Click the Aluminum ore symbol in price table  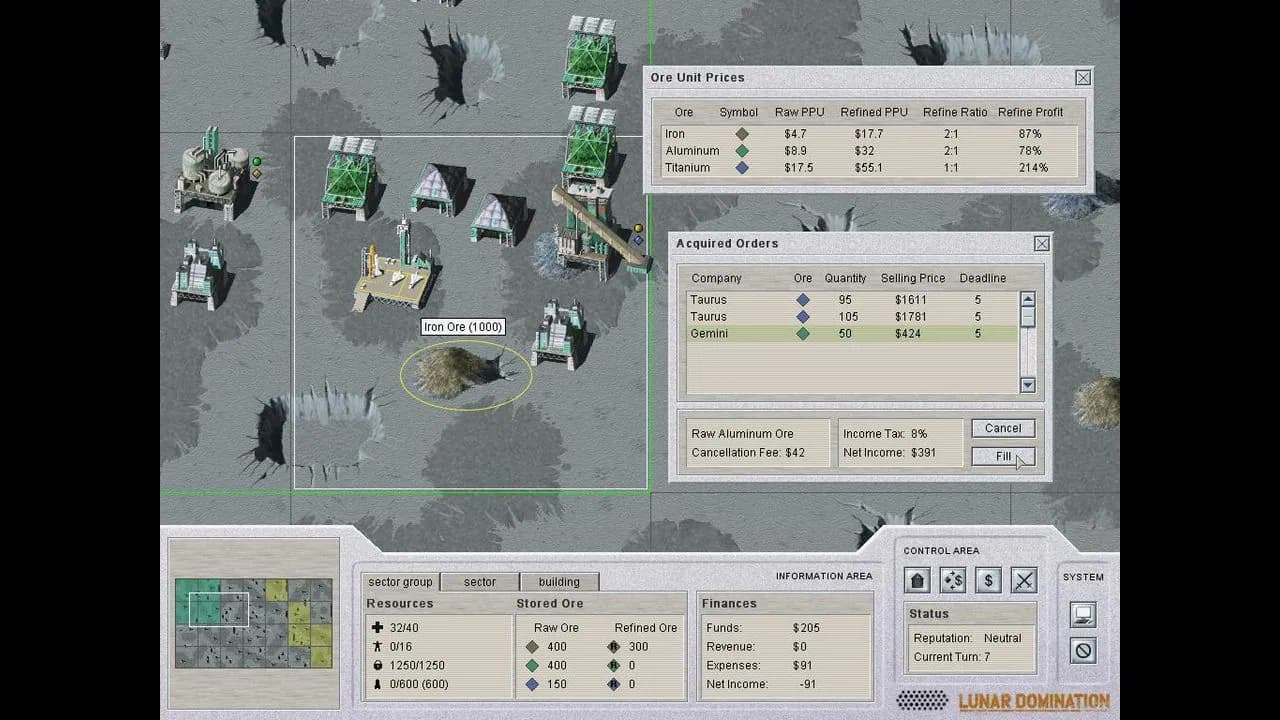tap(742, 151)
